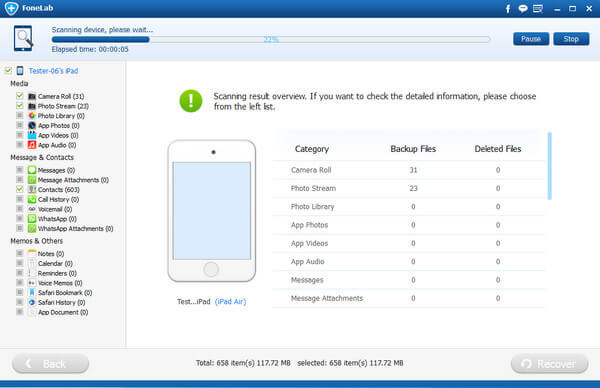Viewport: 600px width, 388px height.
Task: Click the Safari Bookmark icon
Action: tap(32, 292)
